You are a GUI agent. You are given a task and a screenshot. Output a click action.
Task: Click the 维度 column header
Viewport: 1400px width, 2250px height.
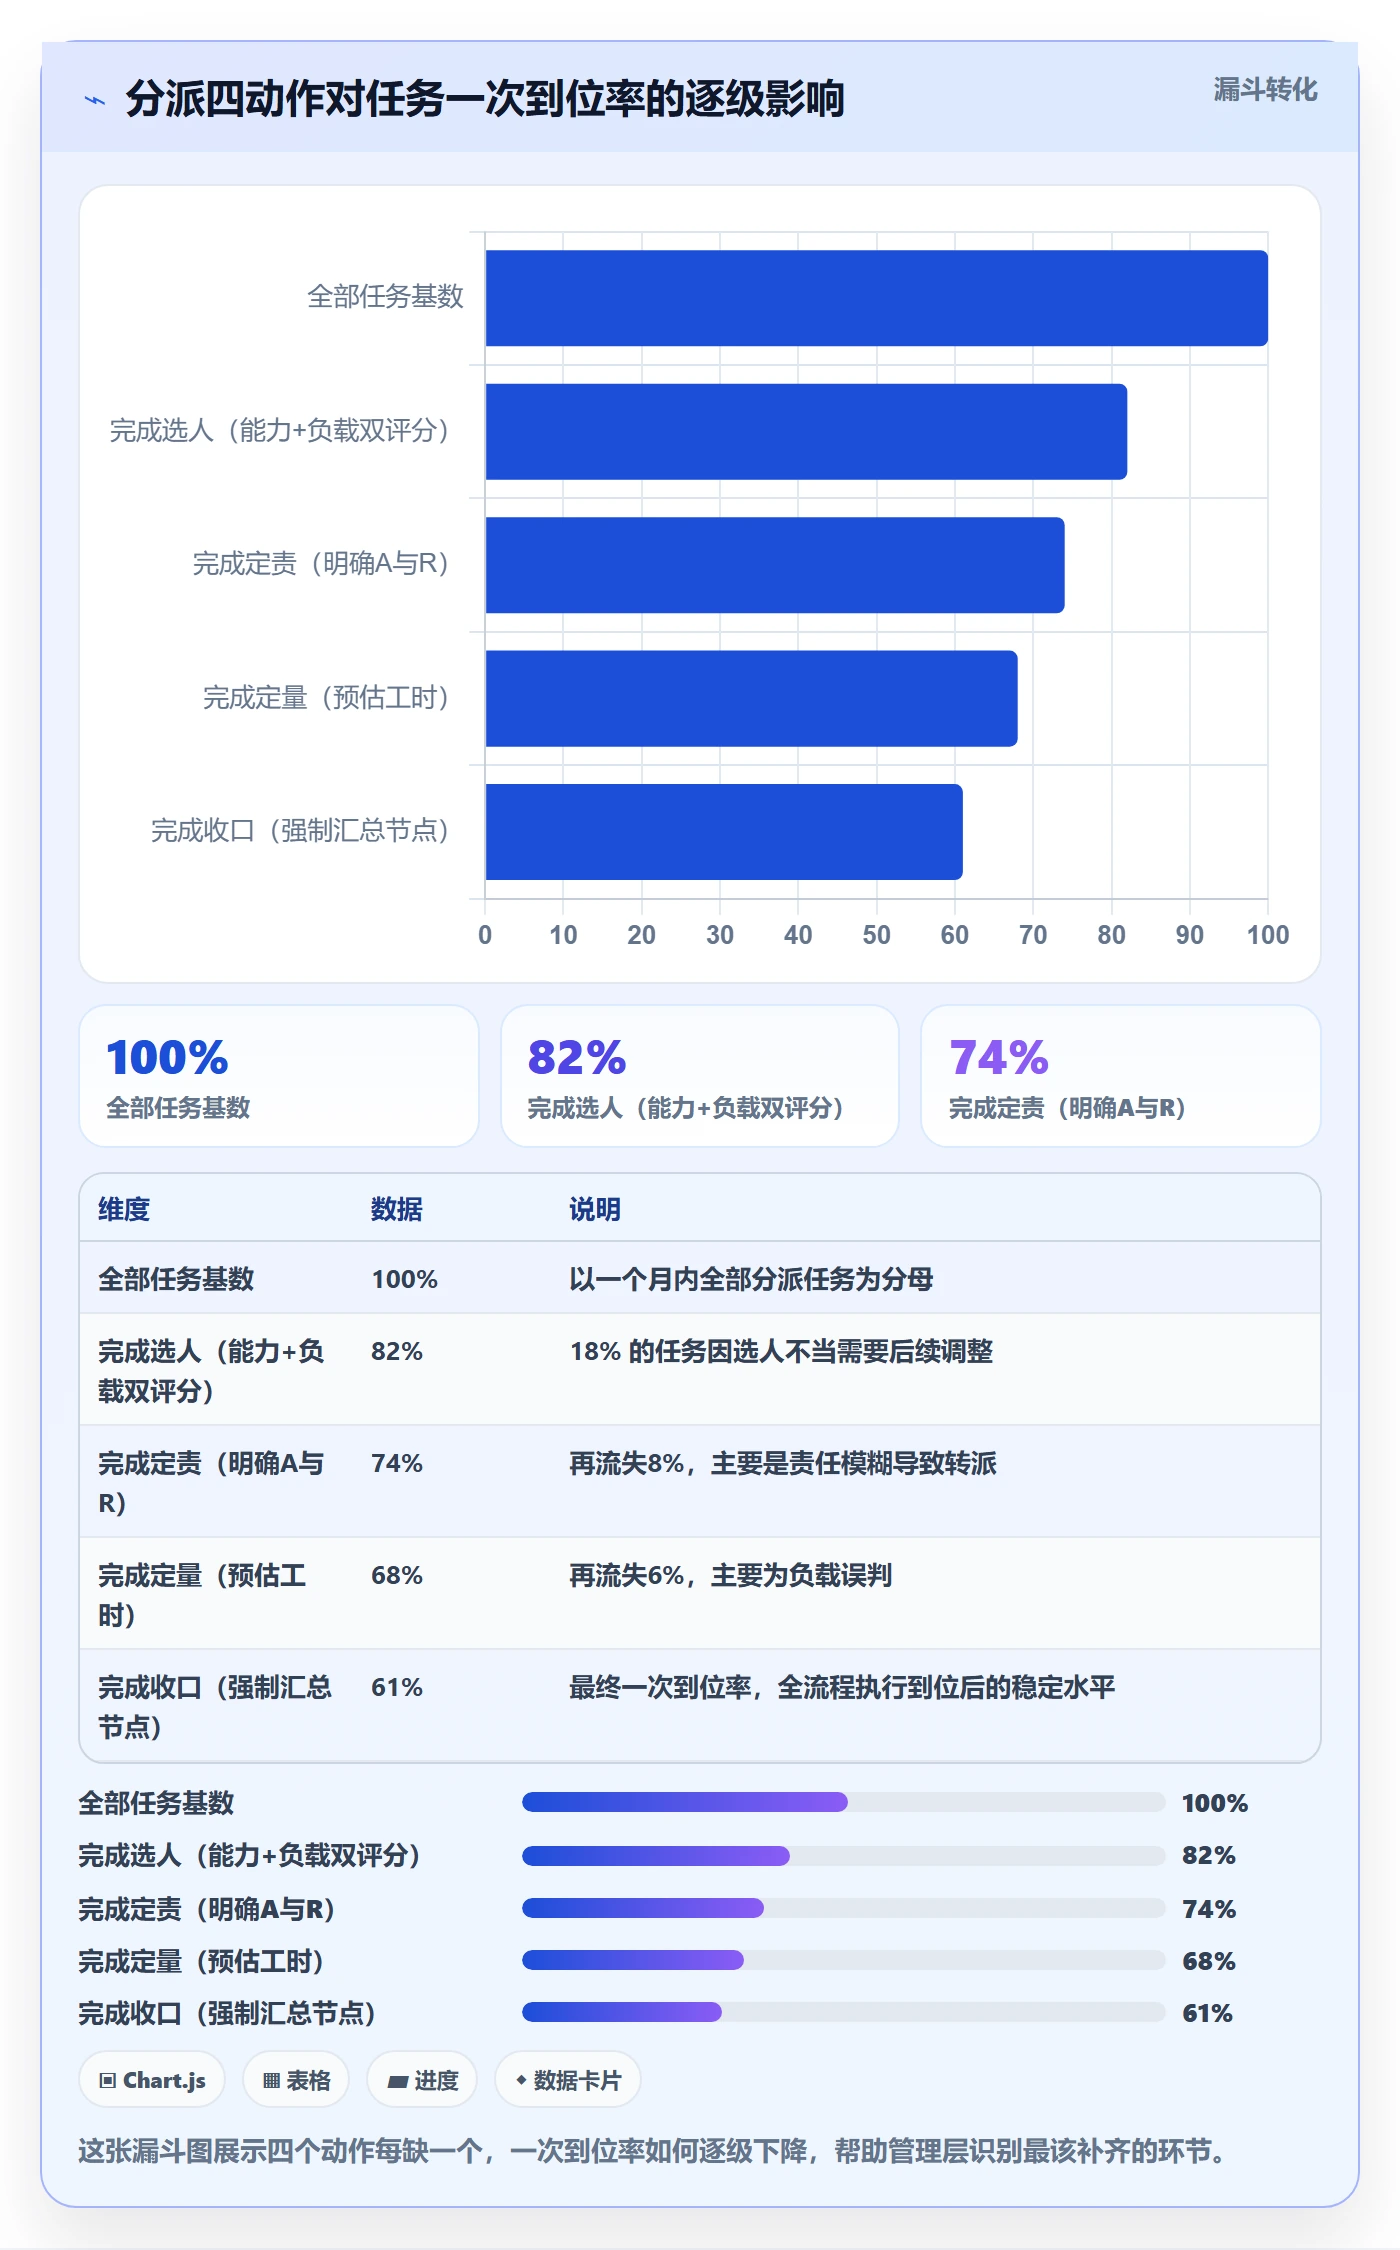tap(124, 1209)
